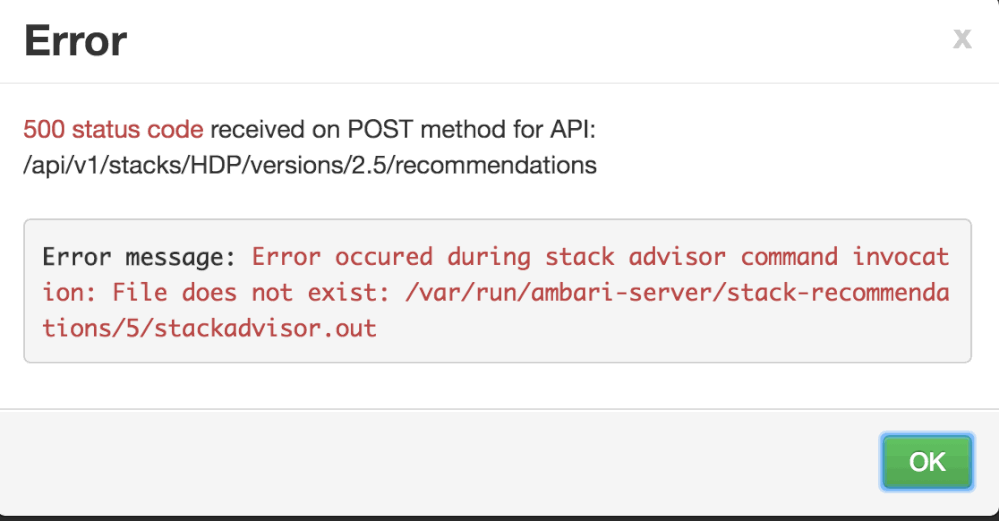Click the word "received" after the status code
This screenshot has height=521, width=999.
tap(256, 130)
